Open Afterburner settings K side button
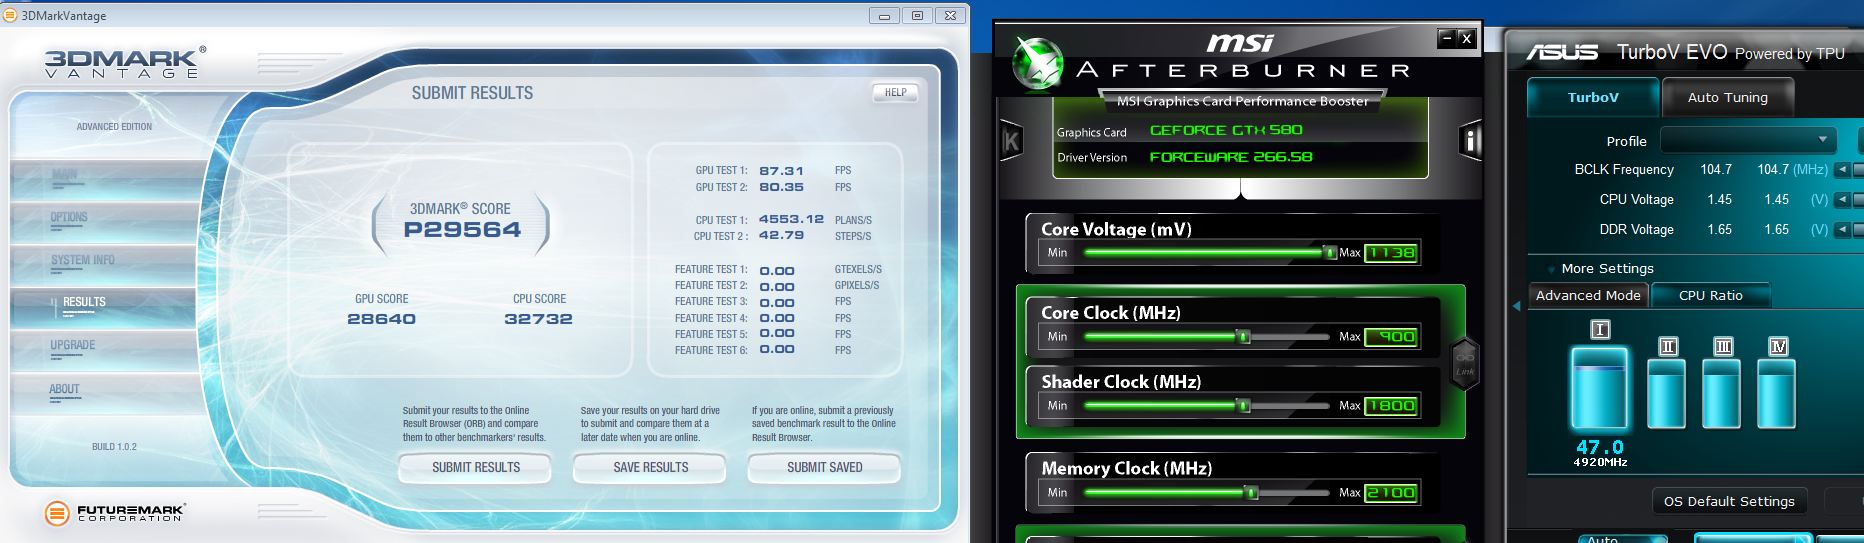Viewport: 1864px width, 543px height. click(x=1011, y=142)
